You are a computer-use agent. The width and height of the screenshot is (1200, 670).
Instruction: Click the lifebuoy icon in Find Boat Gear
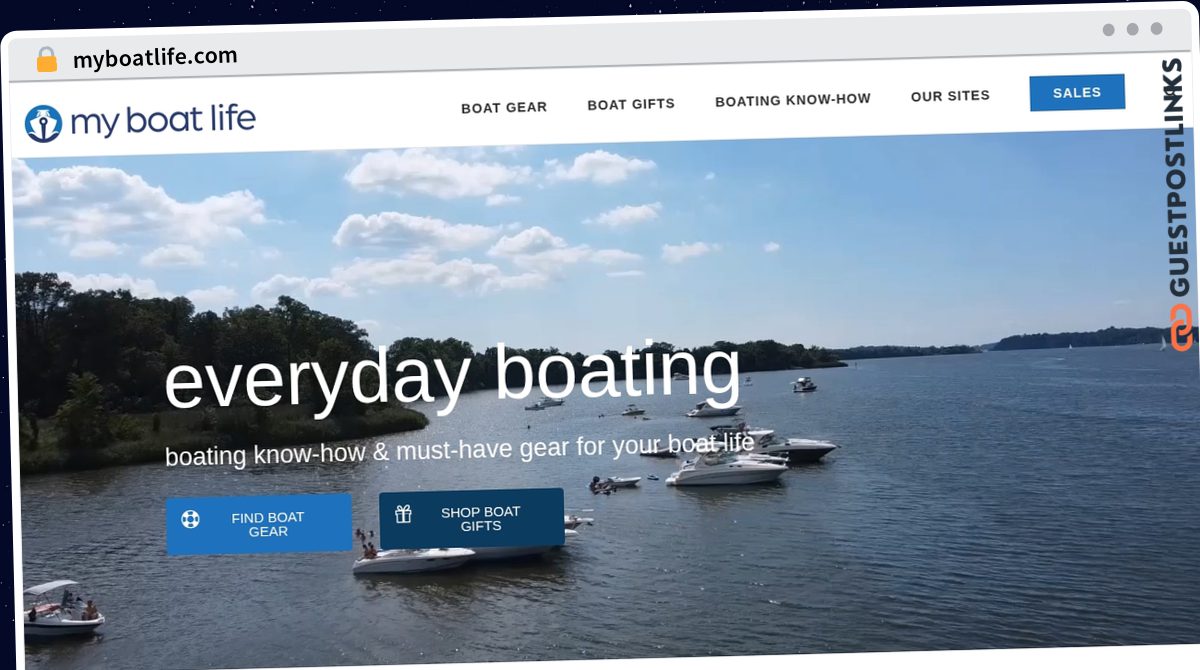pyautogui.click(x=190, y=519)
